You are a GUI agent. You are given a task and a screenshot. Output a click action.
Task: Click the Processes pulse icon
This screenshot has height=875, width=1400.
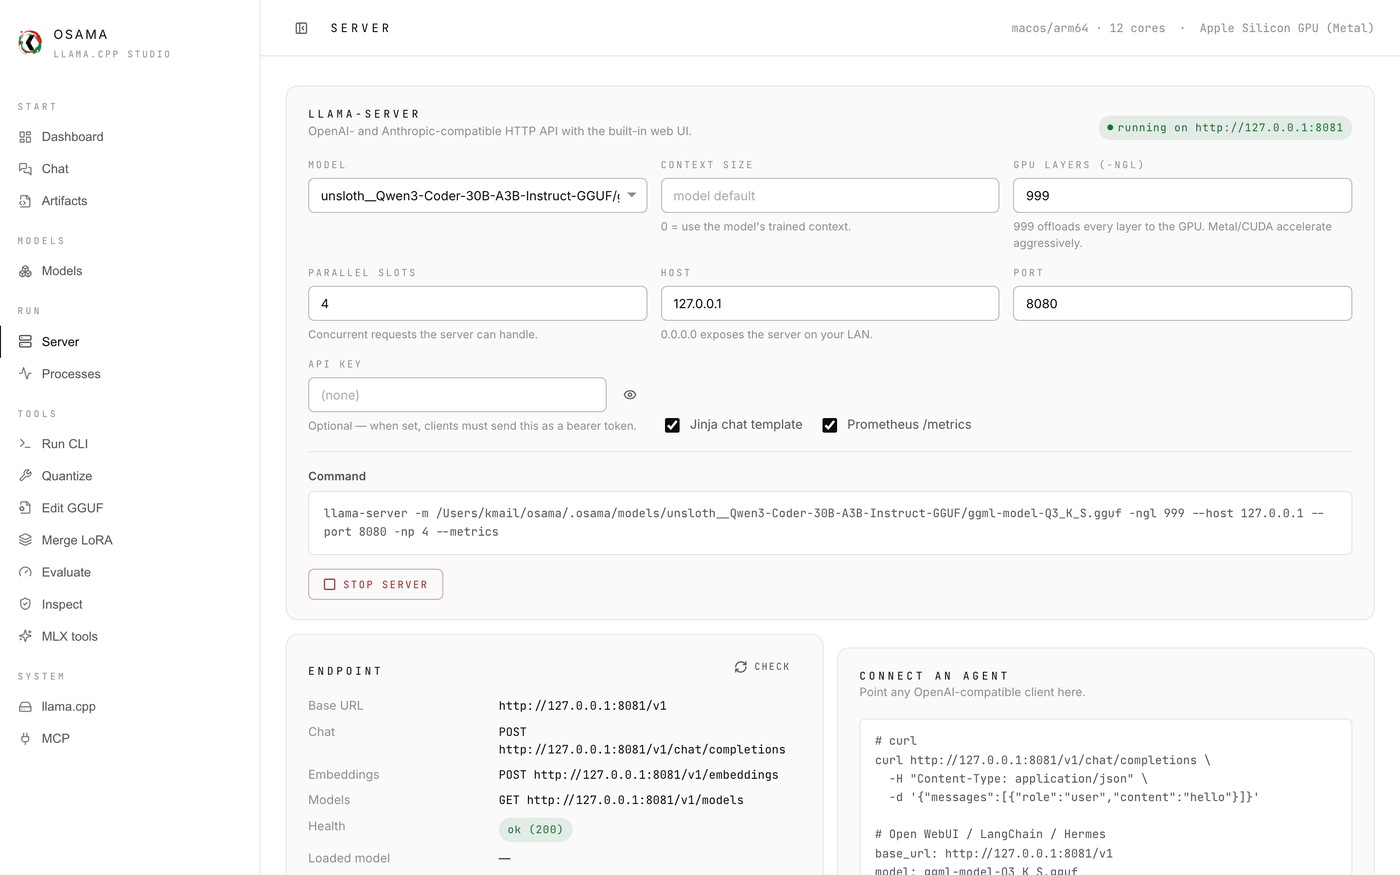pos(25,374)
